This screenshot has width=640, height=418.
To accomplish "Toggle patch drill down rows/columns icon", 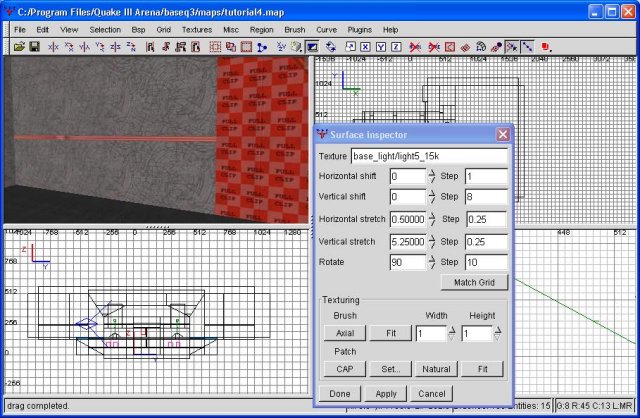I will pos(527,47).
